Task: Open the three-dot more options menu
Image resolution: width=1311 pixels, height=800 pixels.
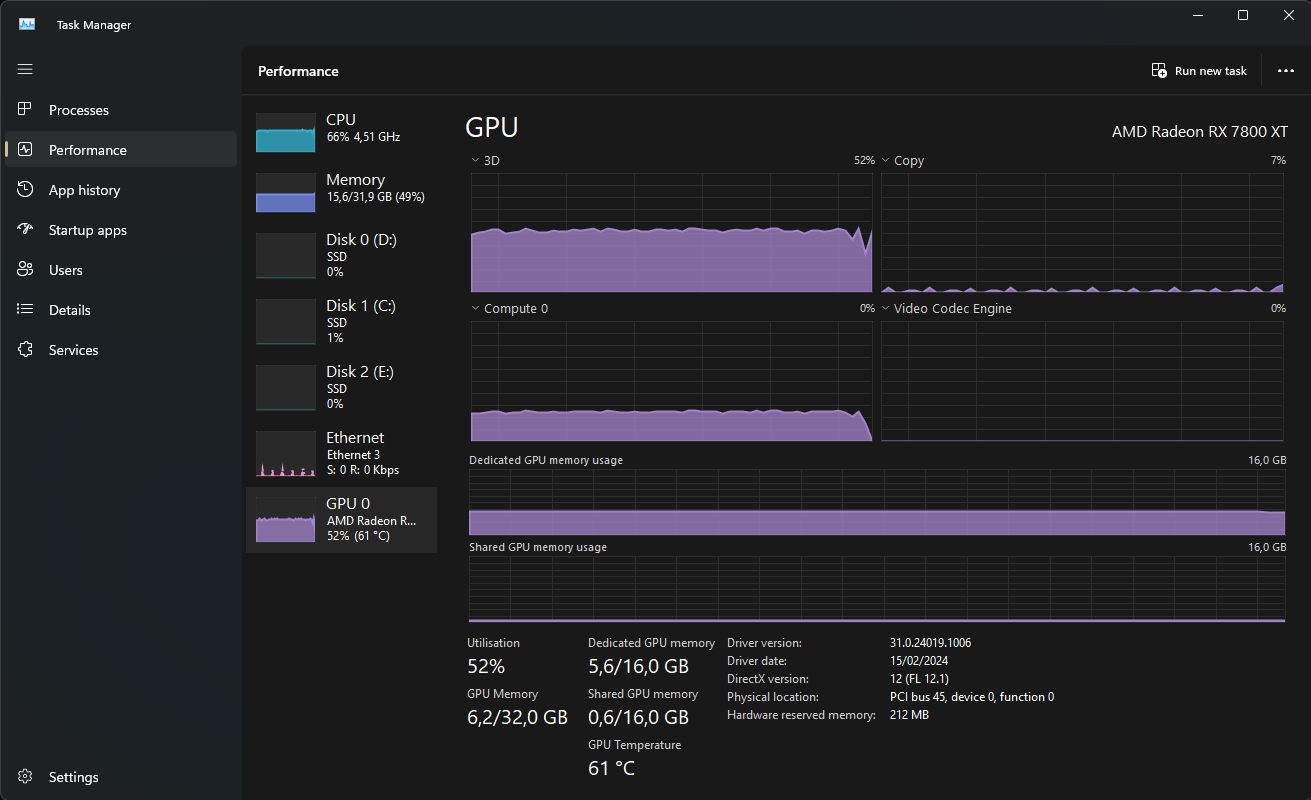Action: [x=1285, y=71]
